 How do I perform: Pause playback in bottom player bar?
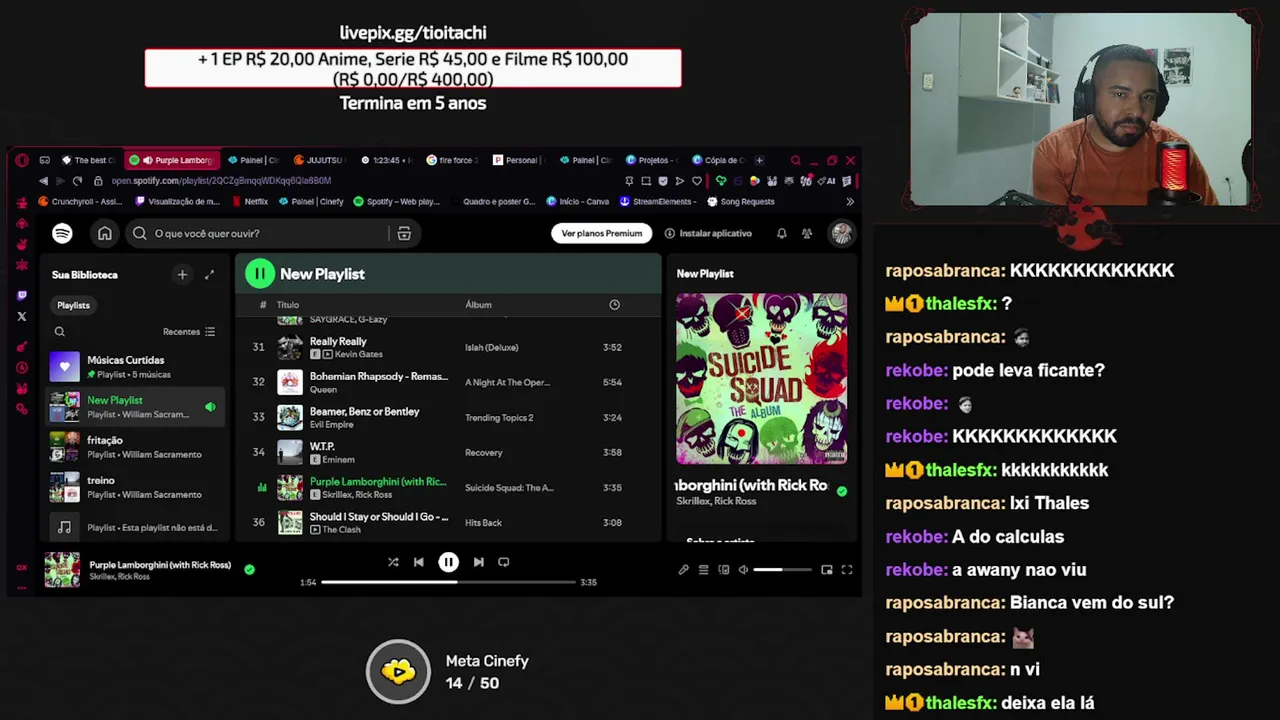[x=448, y=562]
